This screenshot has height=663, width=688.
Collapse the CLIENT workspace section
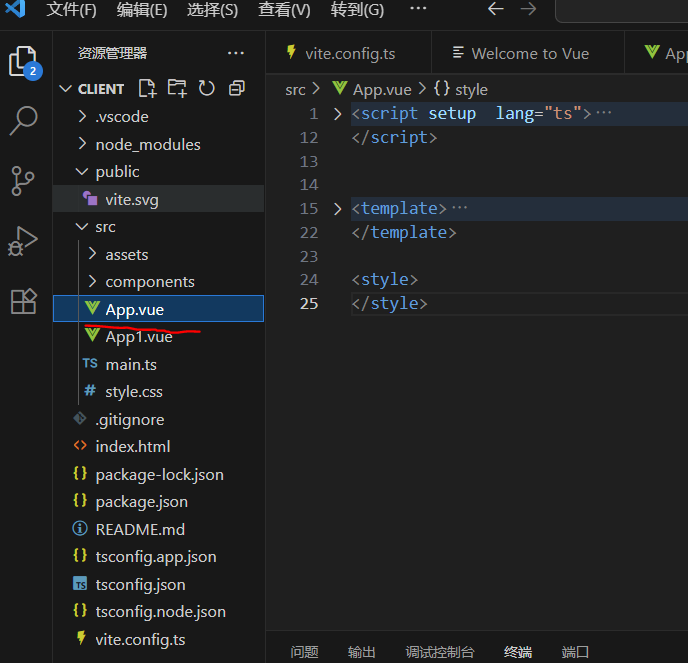(65, 89)
